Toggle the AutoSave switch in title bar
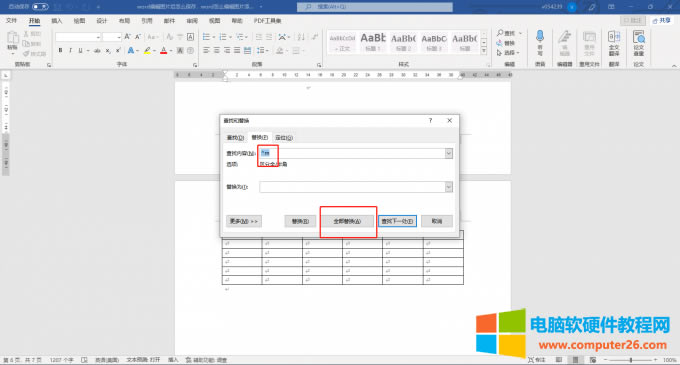The height and width of the screenshot is (365, 680). [40, 7]
